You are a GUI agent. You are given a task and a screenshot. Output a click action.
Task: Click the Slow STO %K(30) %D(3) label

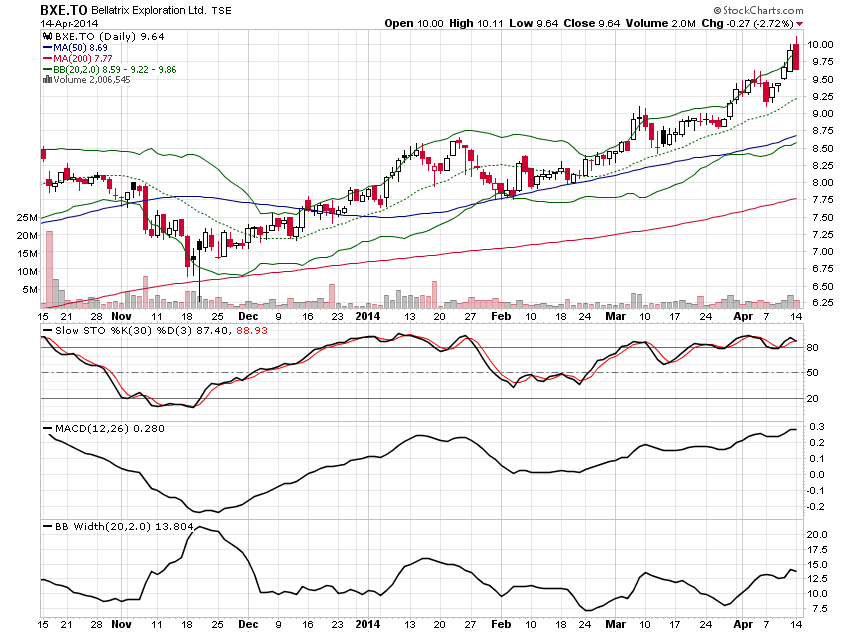tap(124, 330)
